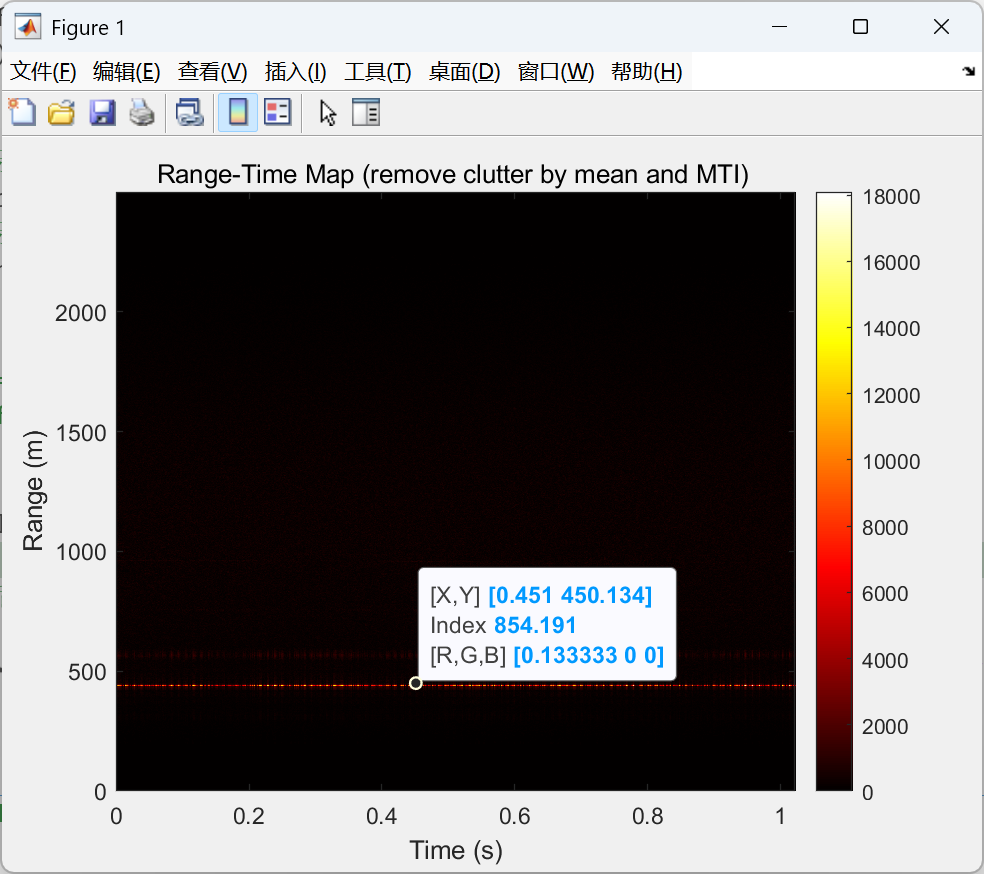
Task: Click the data tip marker on the plot
Action: pos(415,683)
